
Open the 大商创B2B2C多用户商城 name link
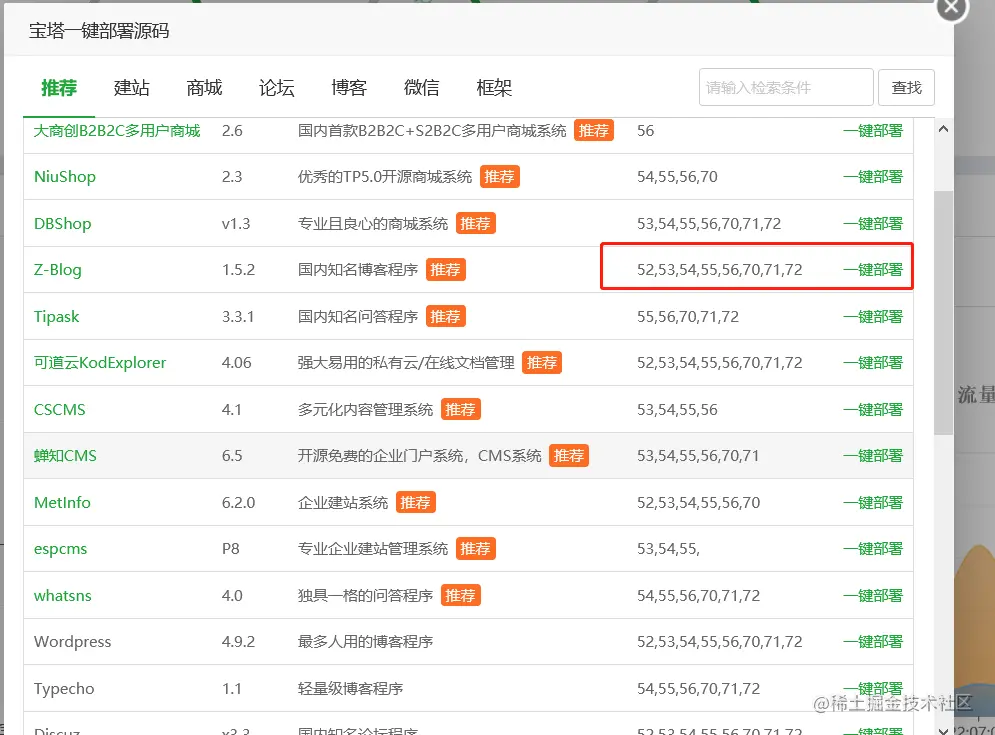click(x=117, y=131)
